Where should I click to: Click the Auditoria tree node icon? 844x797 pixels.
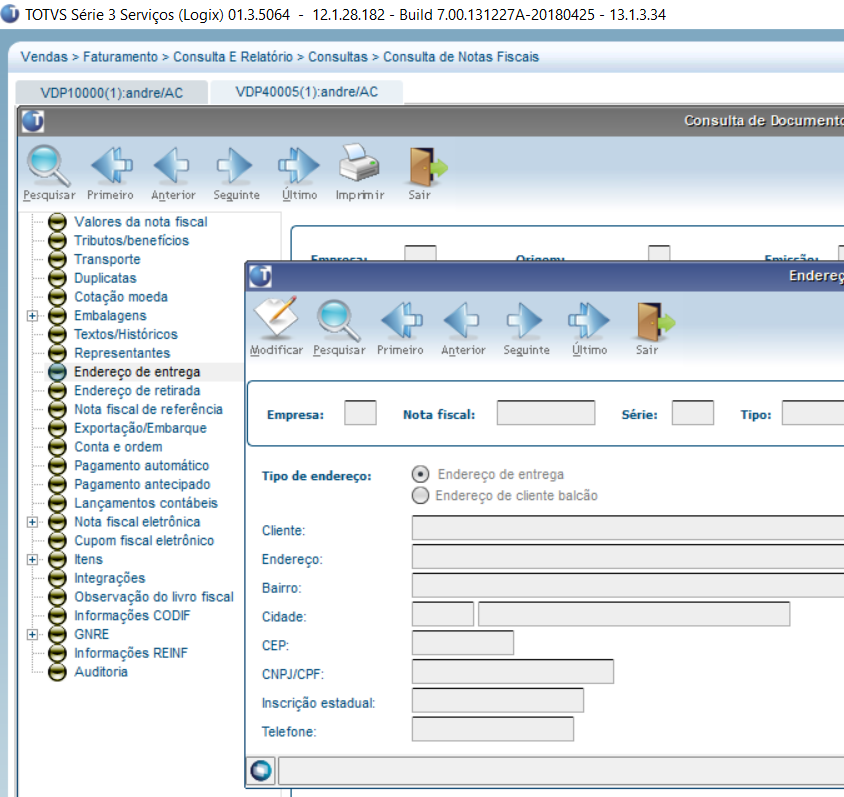(x=57, y=672)
